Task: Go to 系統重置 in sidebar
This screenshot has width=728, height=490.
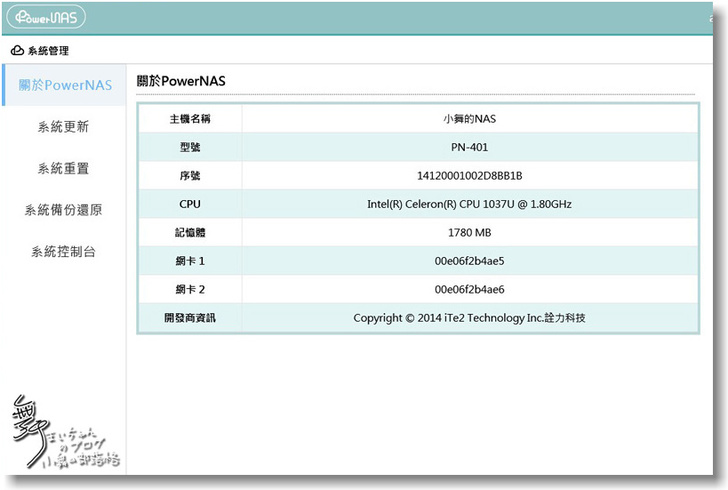Action: coord(63,168)
